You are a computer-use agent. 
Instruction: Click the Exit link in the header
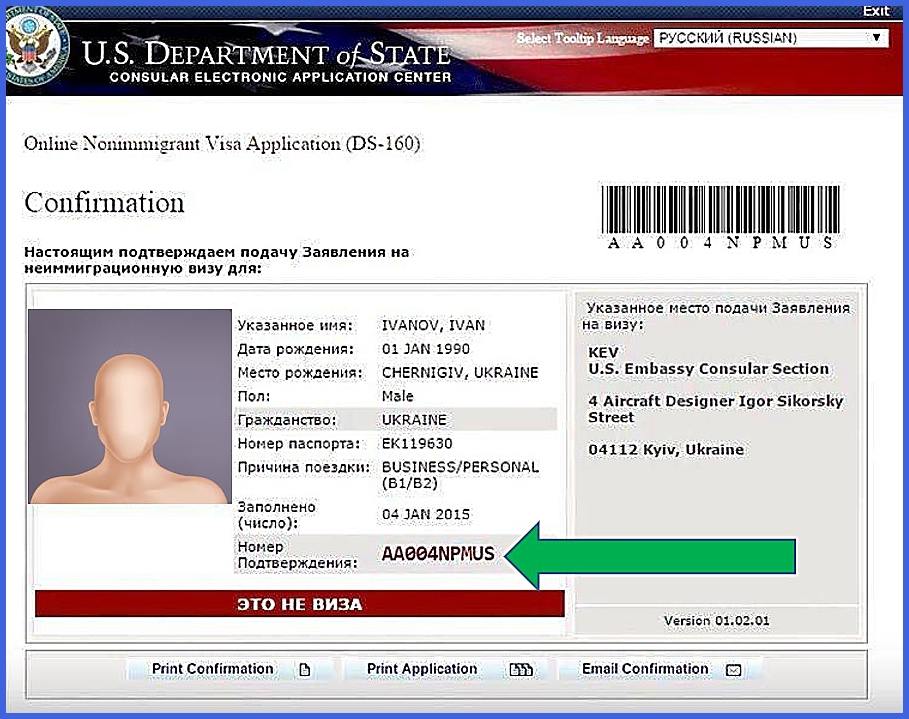(875, 11)
